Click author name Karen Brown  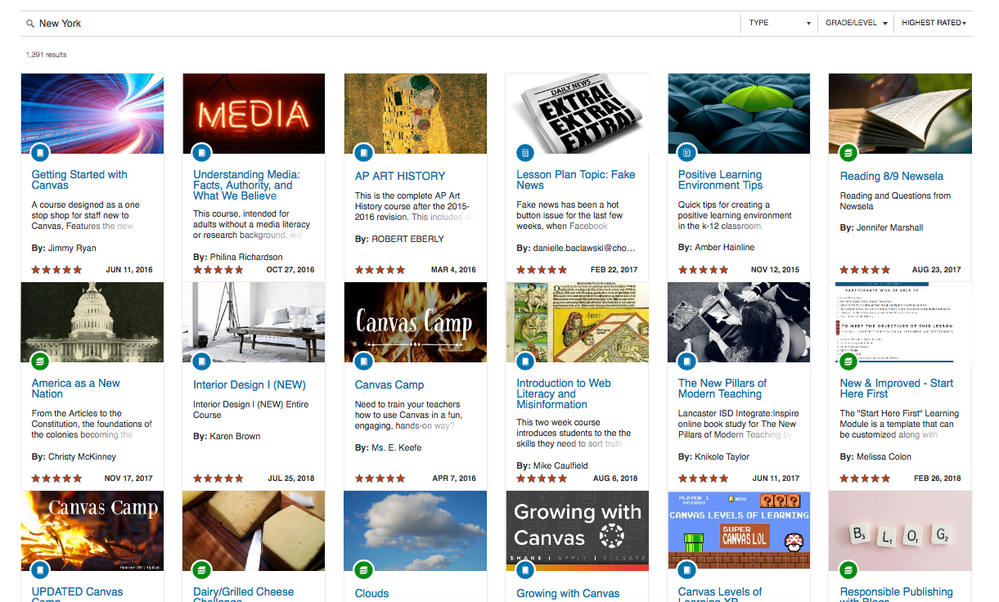coord(234,436)
